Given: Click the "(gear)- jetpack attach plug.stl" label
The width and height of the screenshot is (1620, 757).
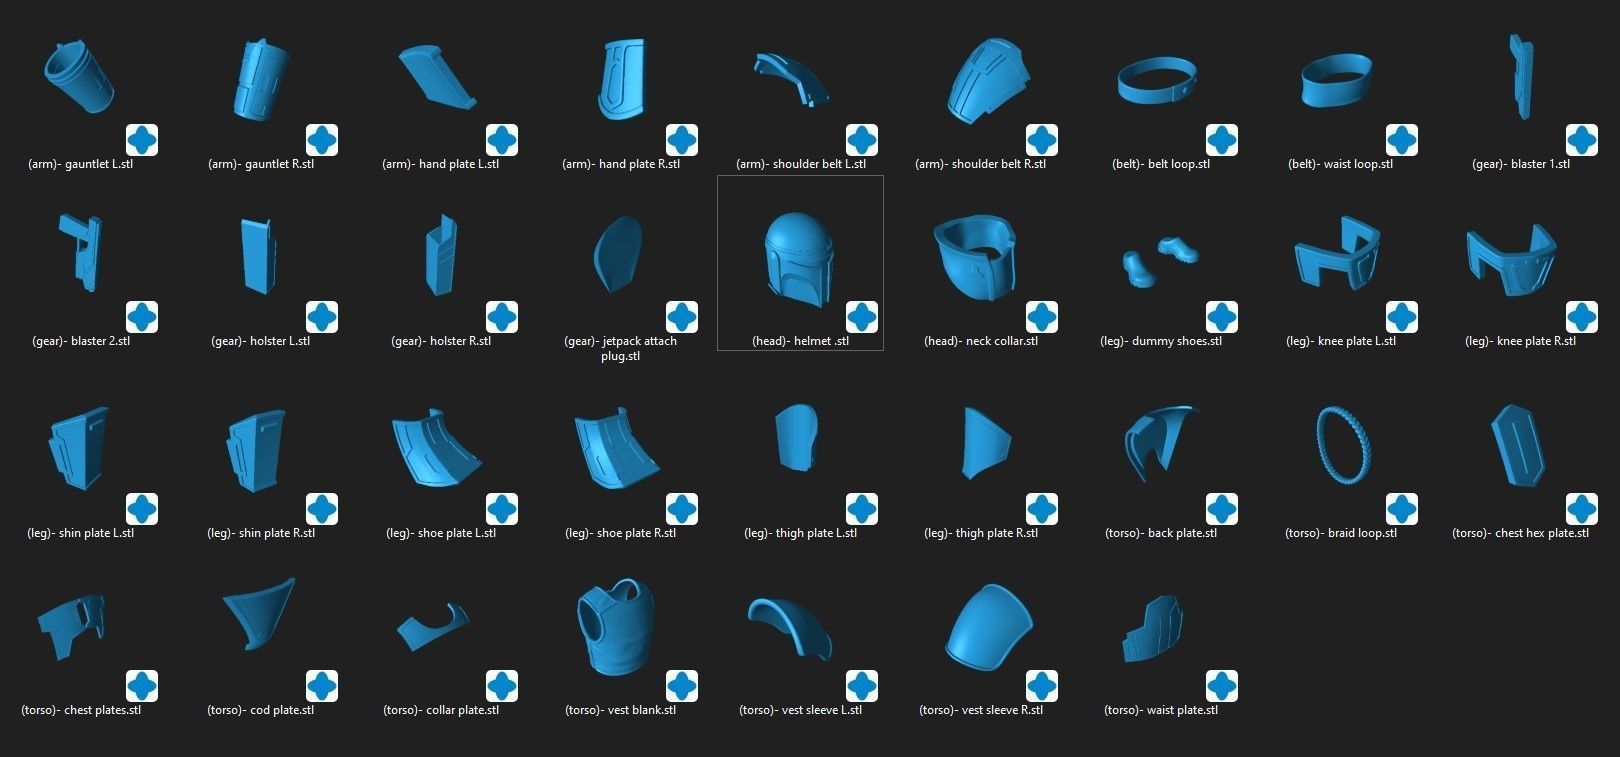Looking at the screenshot, I should pos(621,348).
